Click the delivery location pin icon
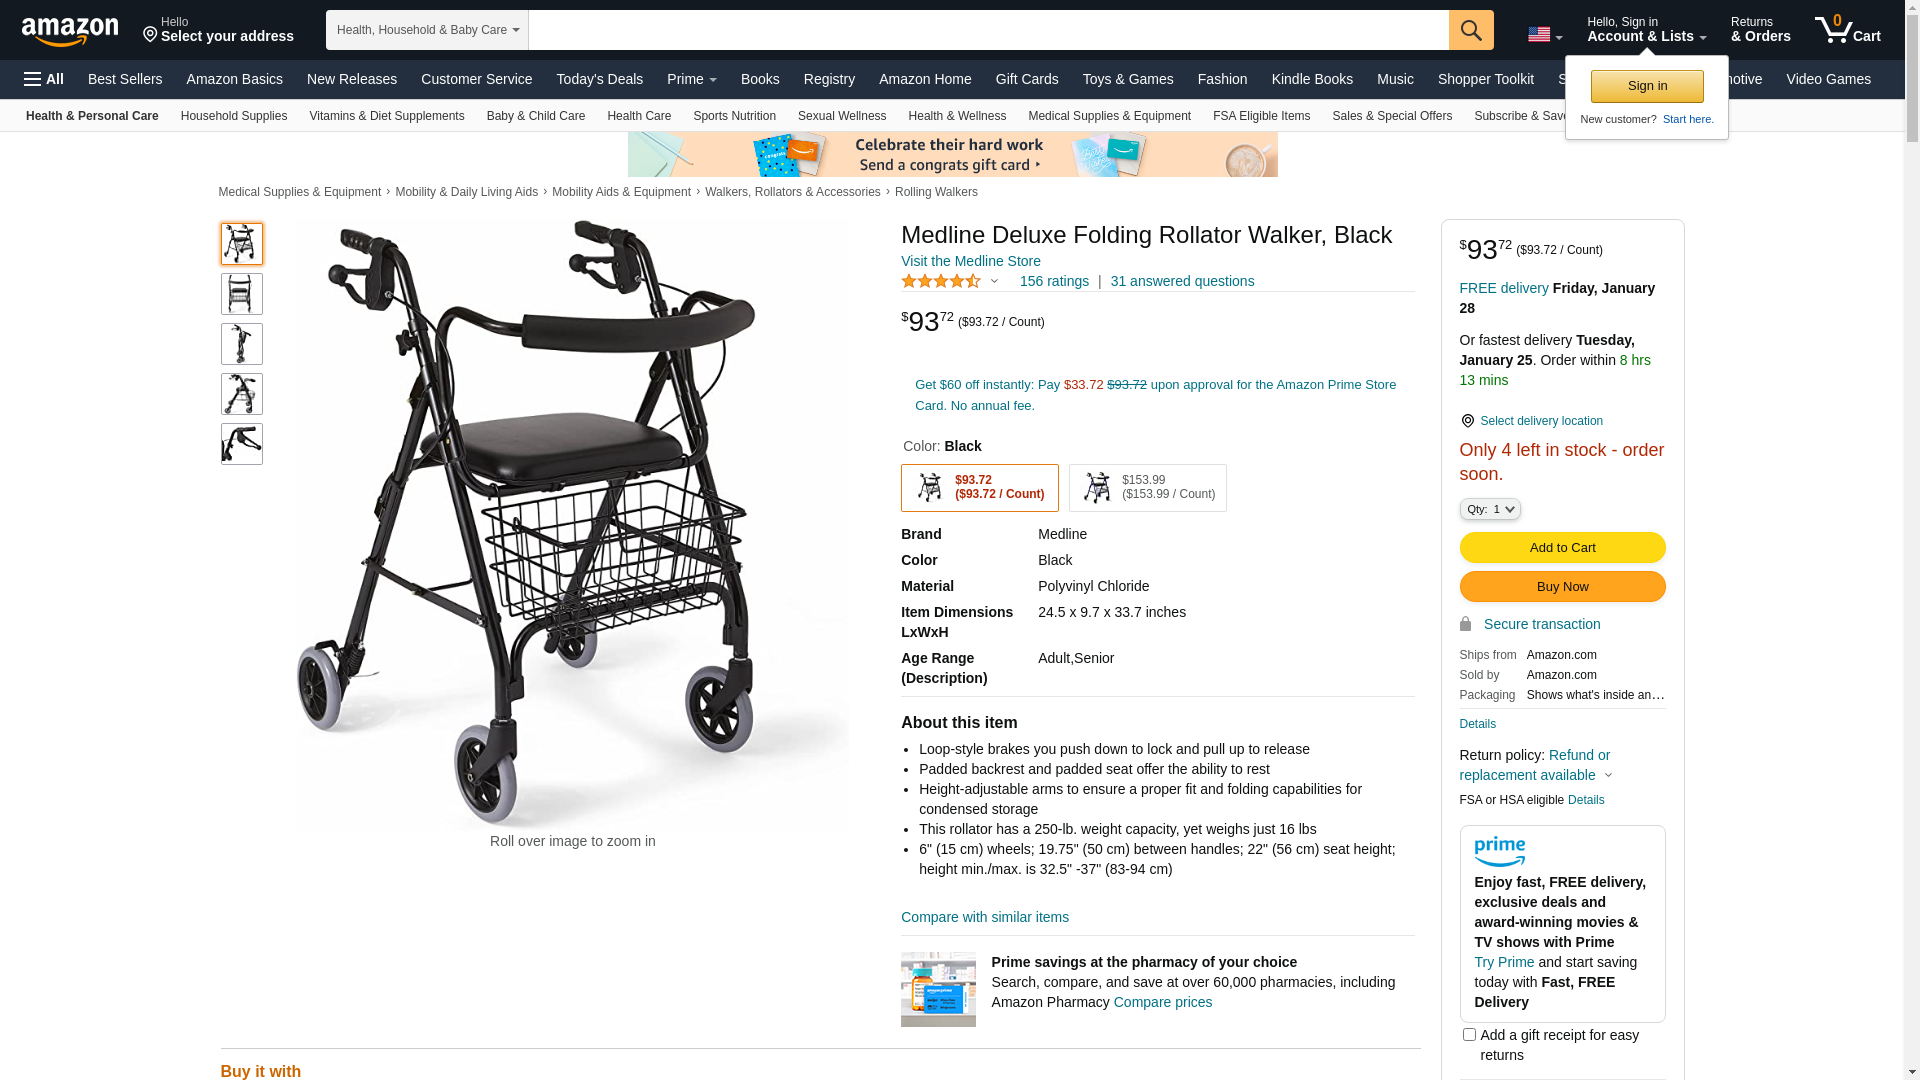 pos(1467,421)
